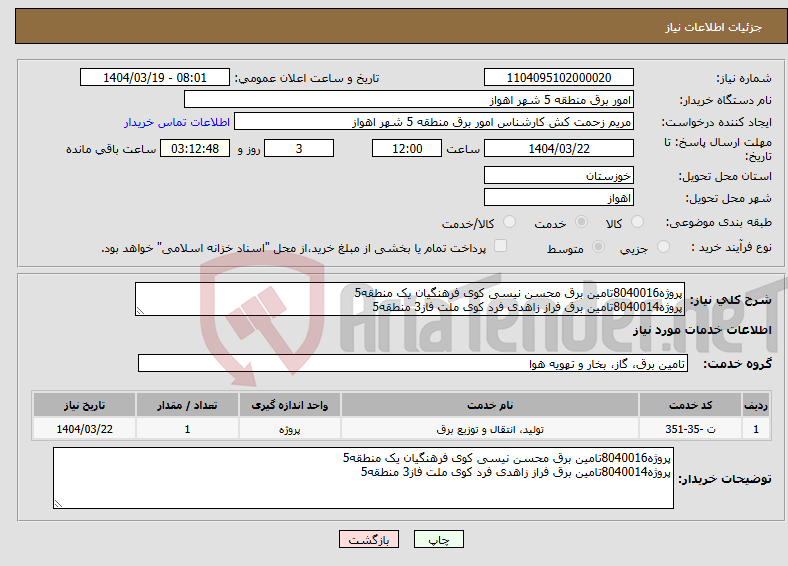The width and height of the screenshot is (788, 566).
Task: Click the 12:00 time field
Action: (407, 148)
